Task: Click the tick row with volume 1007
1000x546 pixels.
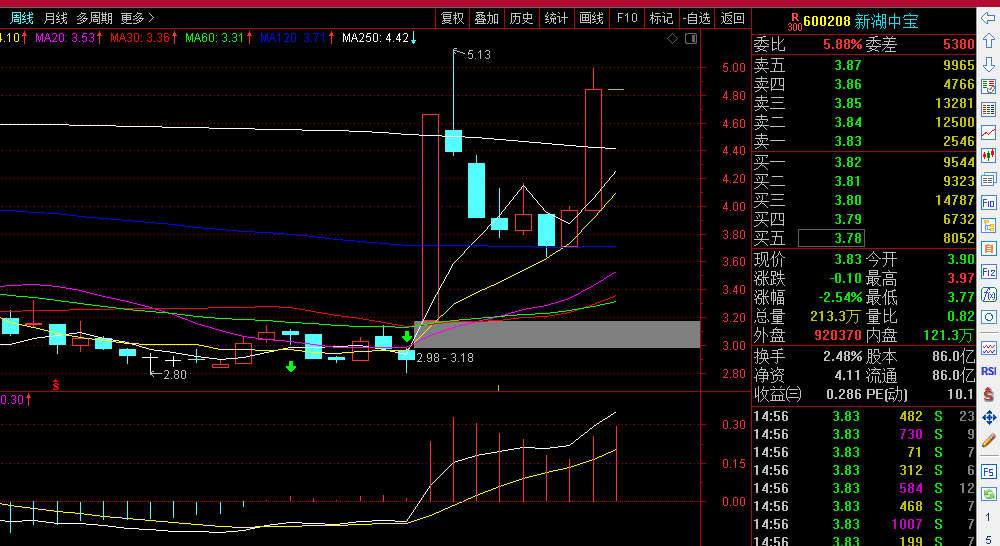Action: tap(864, 524)
